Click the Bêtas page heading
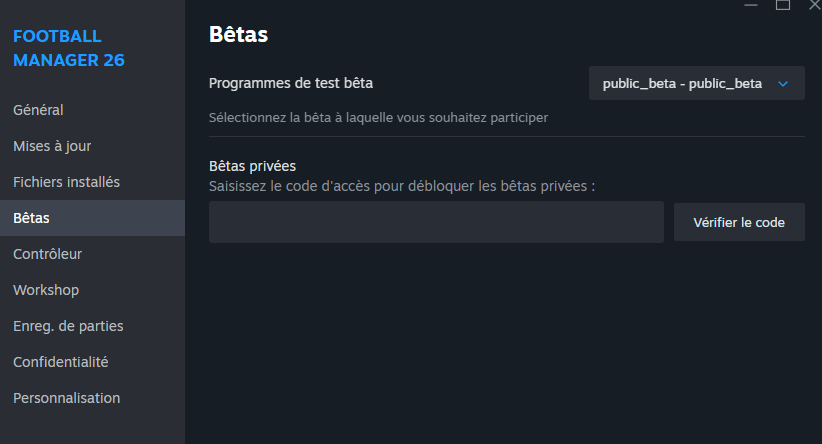 click(x=239, y=34)
